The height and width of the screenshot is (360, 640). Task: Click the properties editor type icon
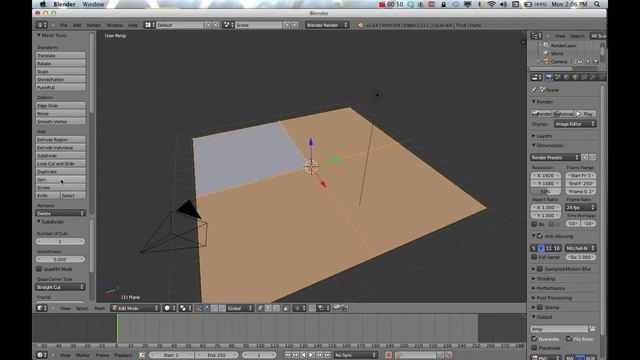(536, 77)
